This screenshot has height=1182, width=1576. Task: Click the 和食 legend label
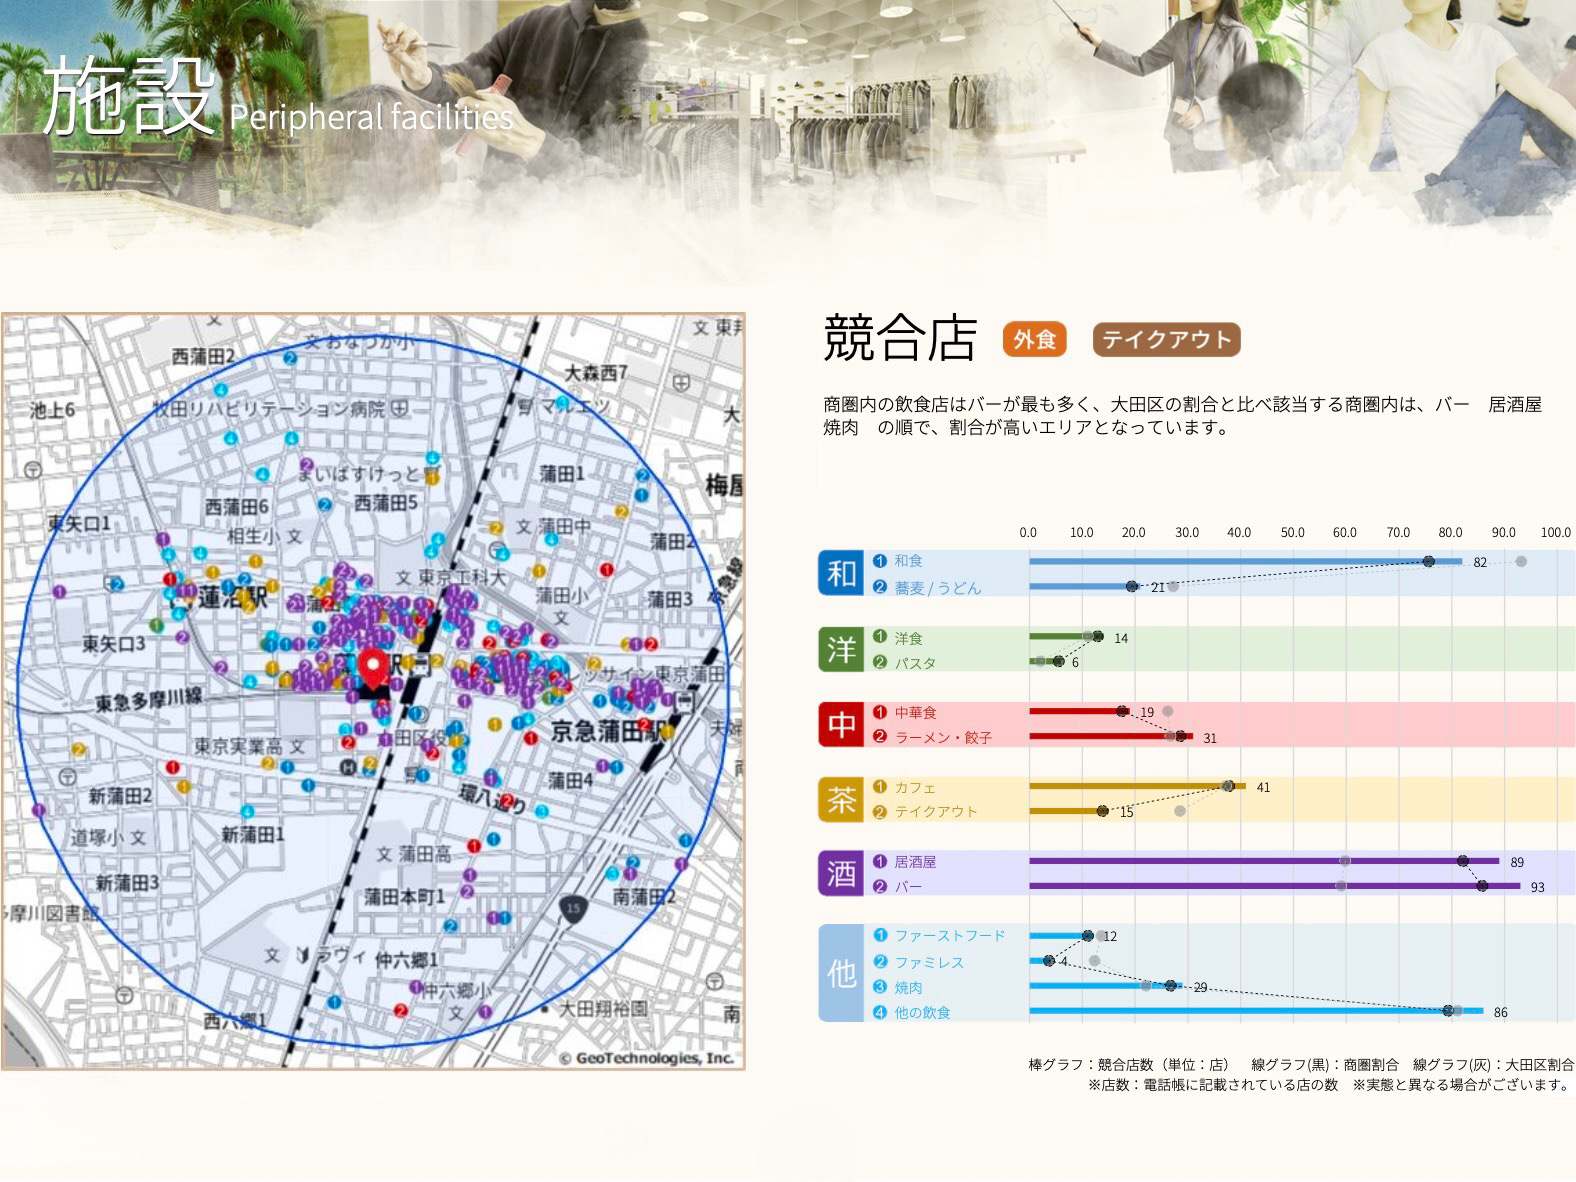[x=908, y=561]
